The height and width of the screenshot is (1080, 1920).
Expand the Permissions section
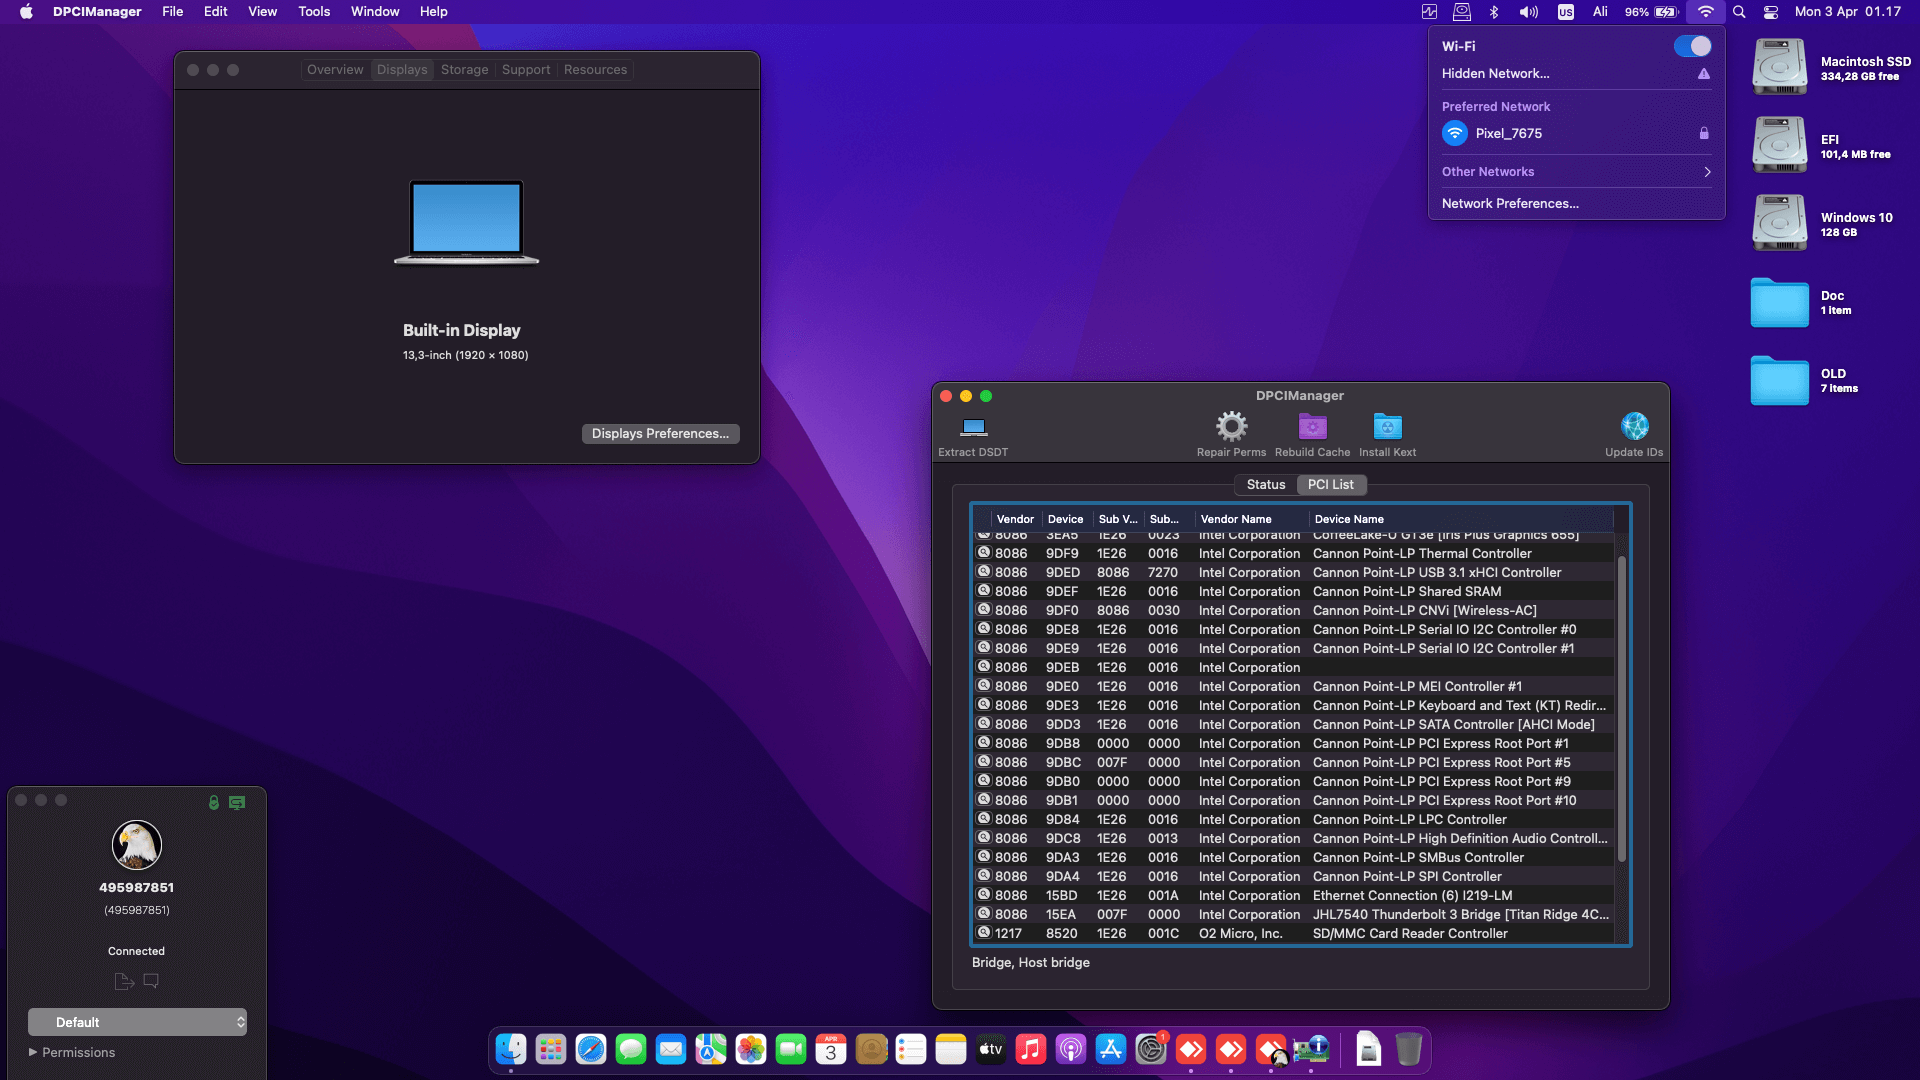[x=71, y=1052]
